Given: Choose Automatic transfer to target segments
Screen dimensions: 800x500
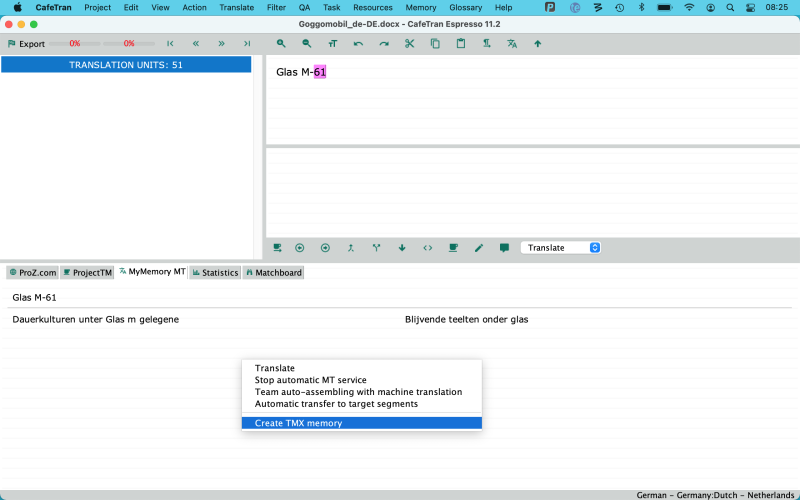Looking at the screenshot, I should coord(362,404).
